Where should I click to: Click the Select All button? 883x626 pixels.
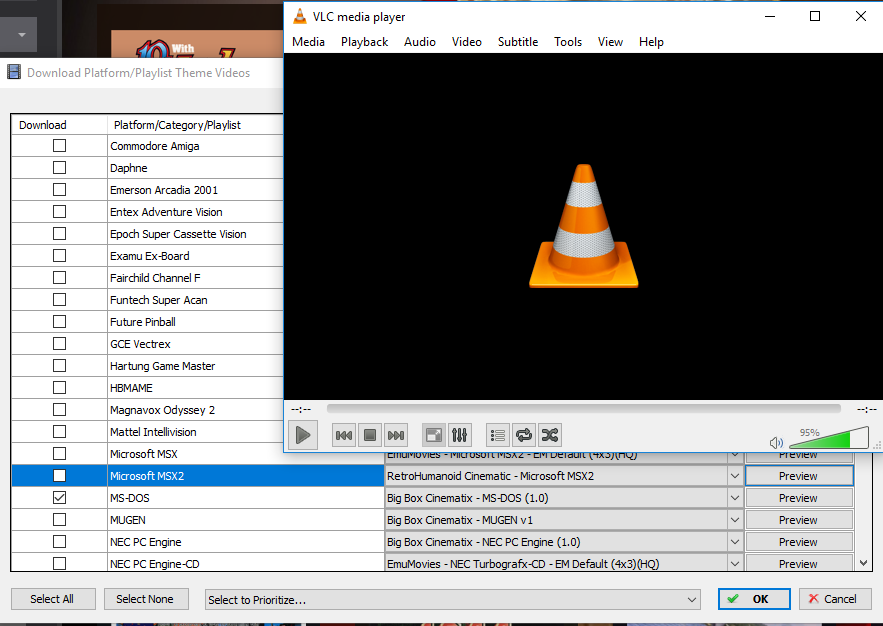53,599
